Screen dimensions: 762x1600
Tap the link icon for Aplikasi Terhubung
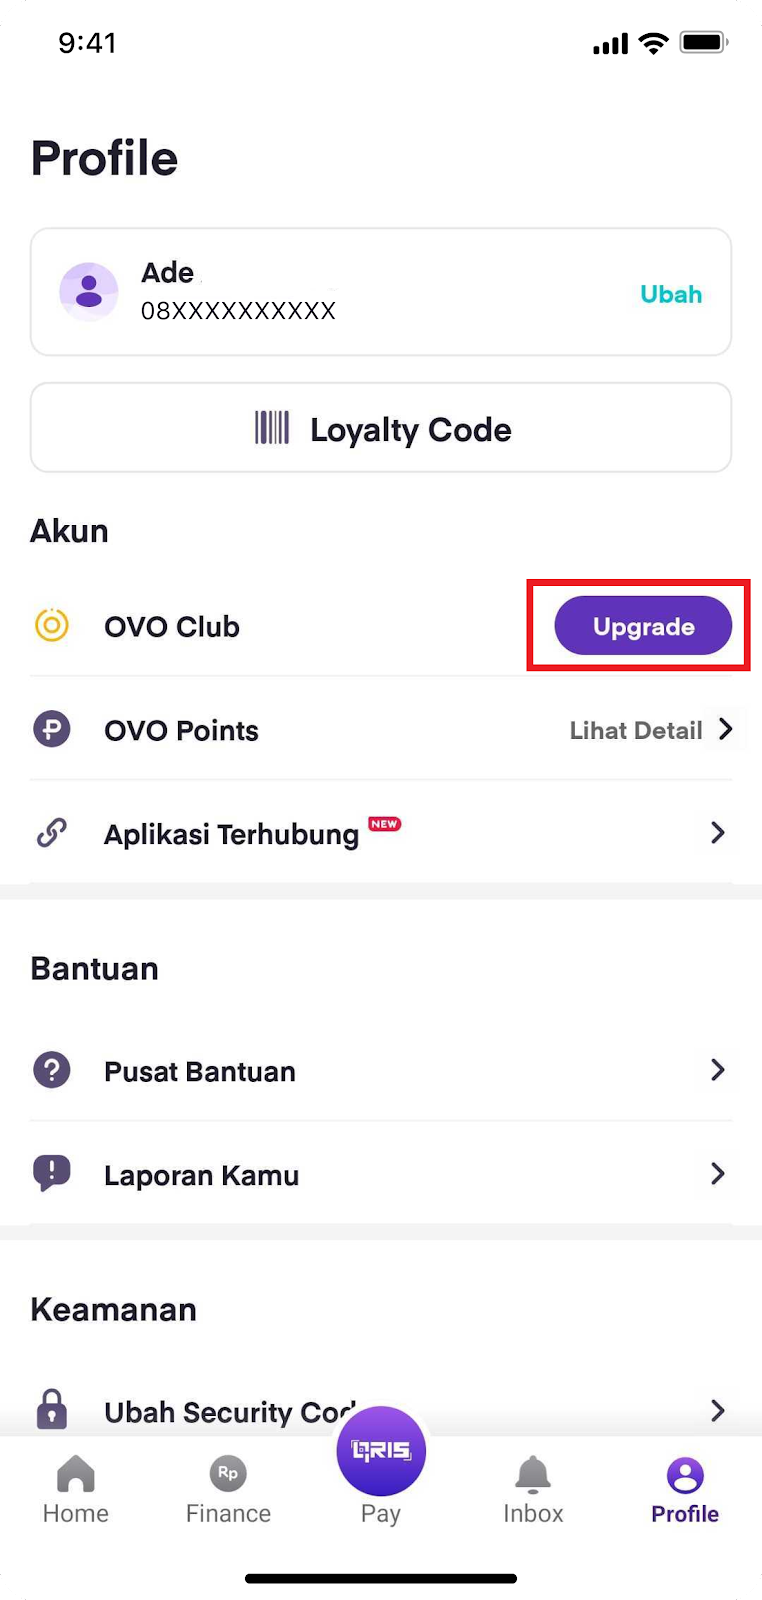(52, 833)
